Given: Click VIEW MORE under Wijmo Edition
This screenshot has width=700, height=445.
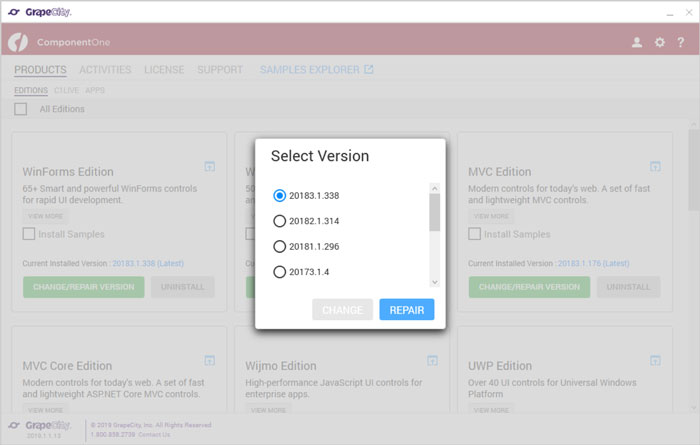Looking at the screenshot, I should (268, 410).
